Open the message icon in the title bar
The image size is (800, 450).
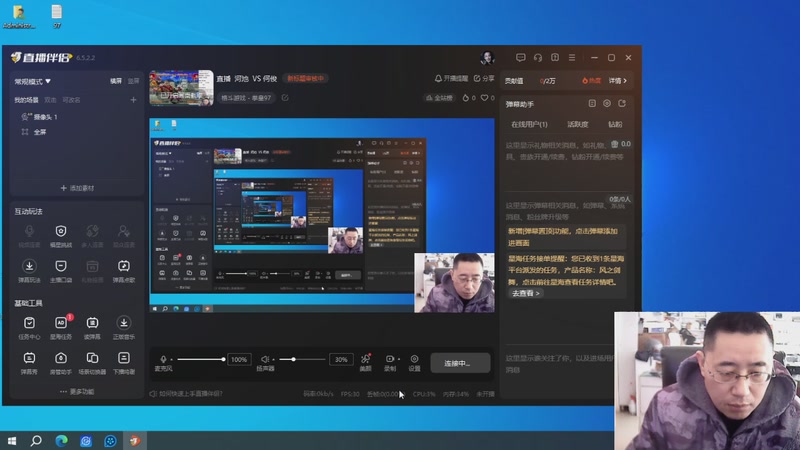tap(520, 58)
